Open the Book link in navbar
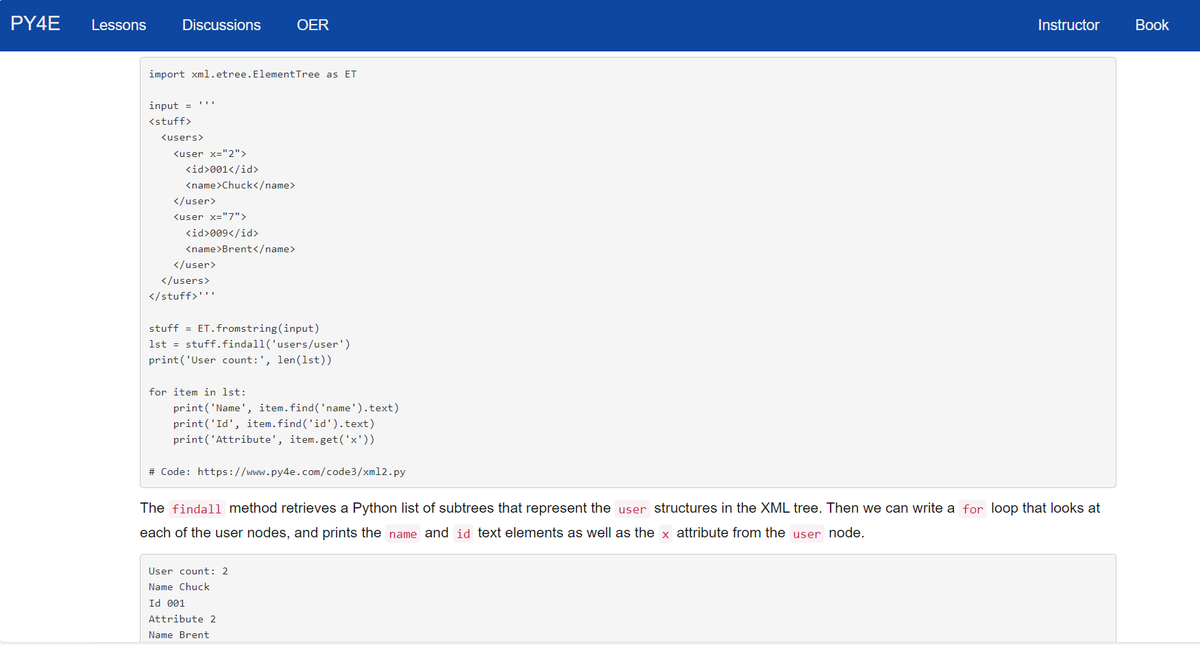This screenshot has height=645, width=1200. (x=1151, y=25)
